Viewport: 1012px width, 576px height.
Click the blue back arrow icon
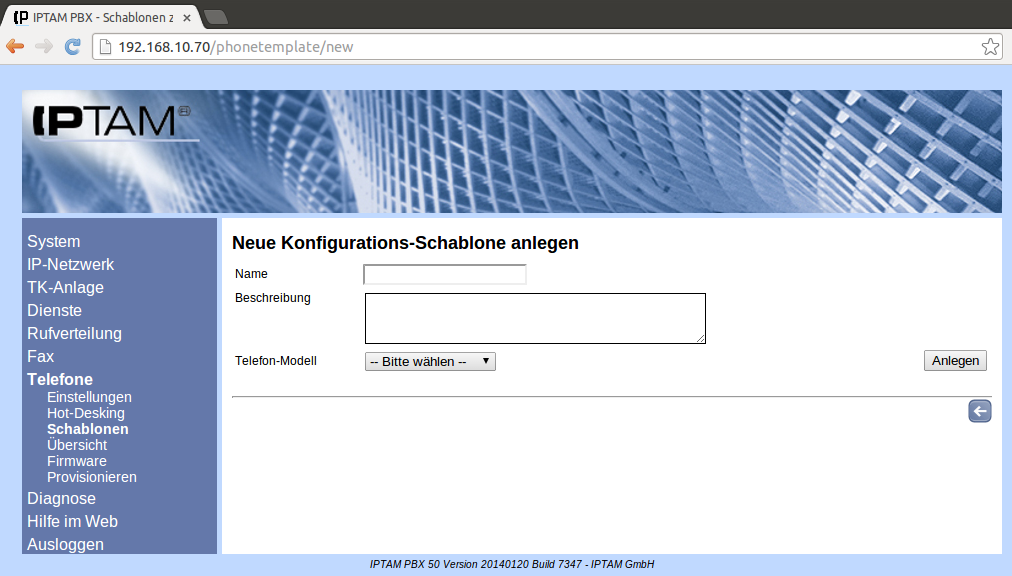(x=979, y=411)
